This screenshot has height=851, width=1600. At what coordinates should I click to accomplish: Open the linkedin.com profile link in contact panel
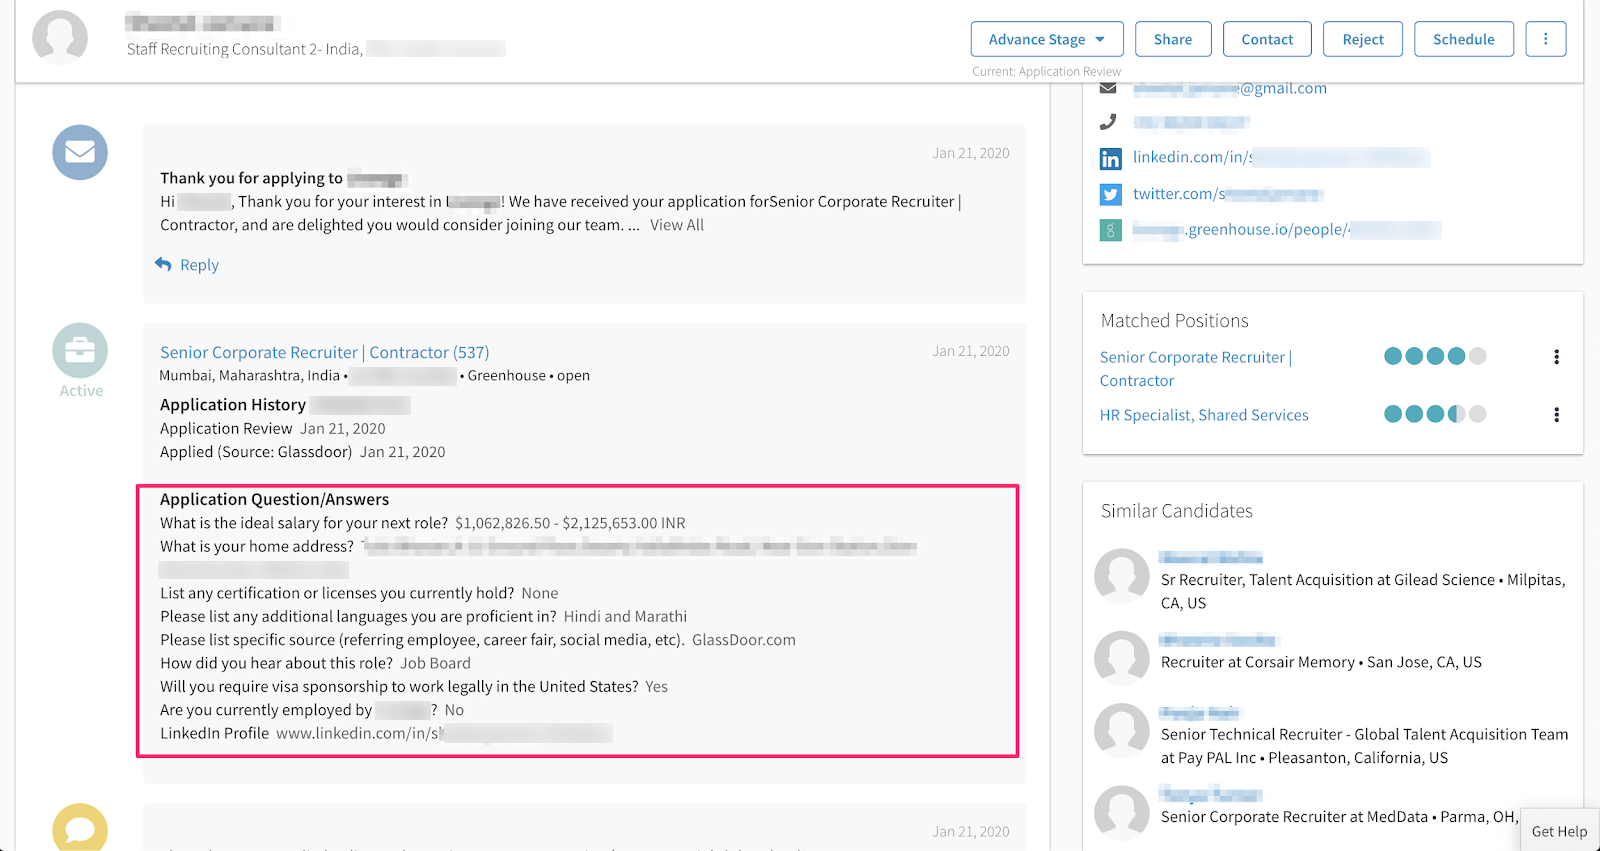click(1281, 157)
